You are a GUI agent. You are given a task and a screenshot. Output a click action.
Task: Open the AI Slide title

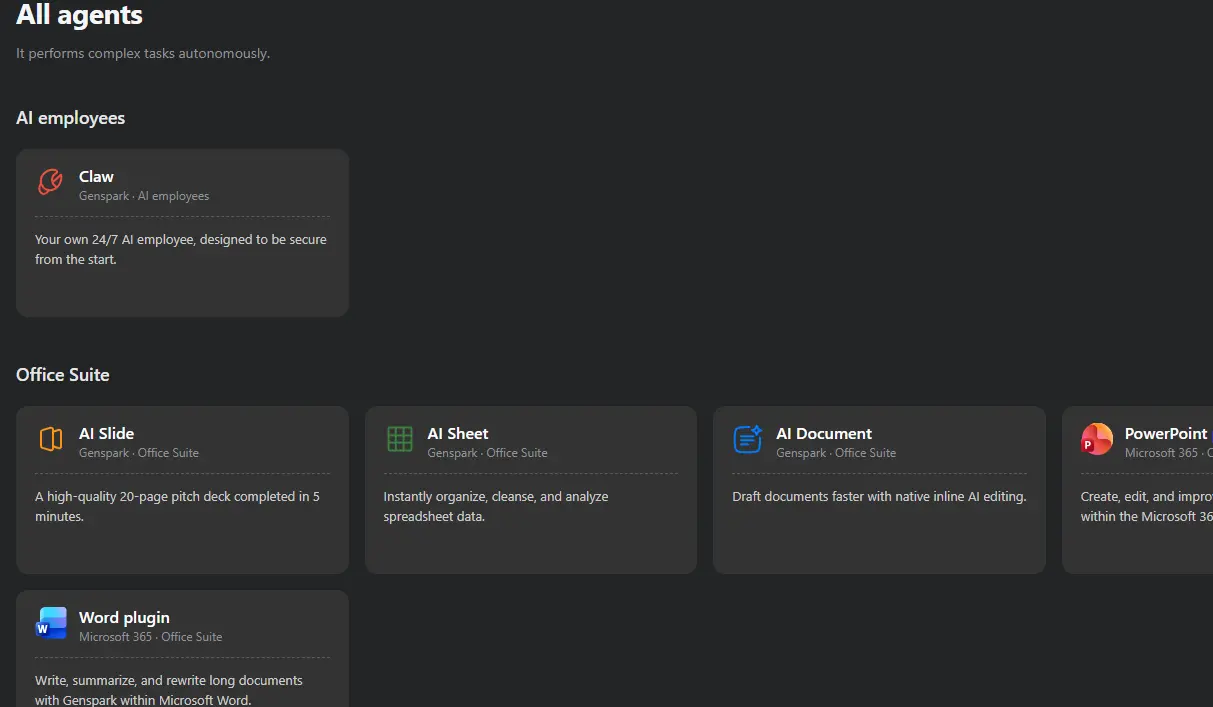click(x=106, y=434)
